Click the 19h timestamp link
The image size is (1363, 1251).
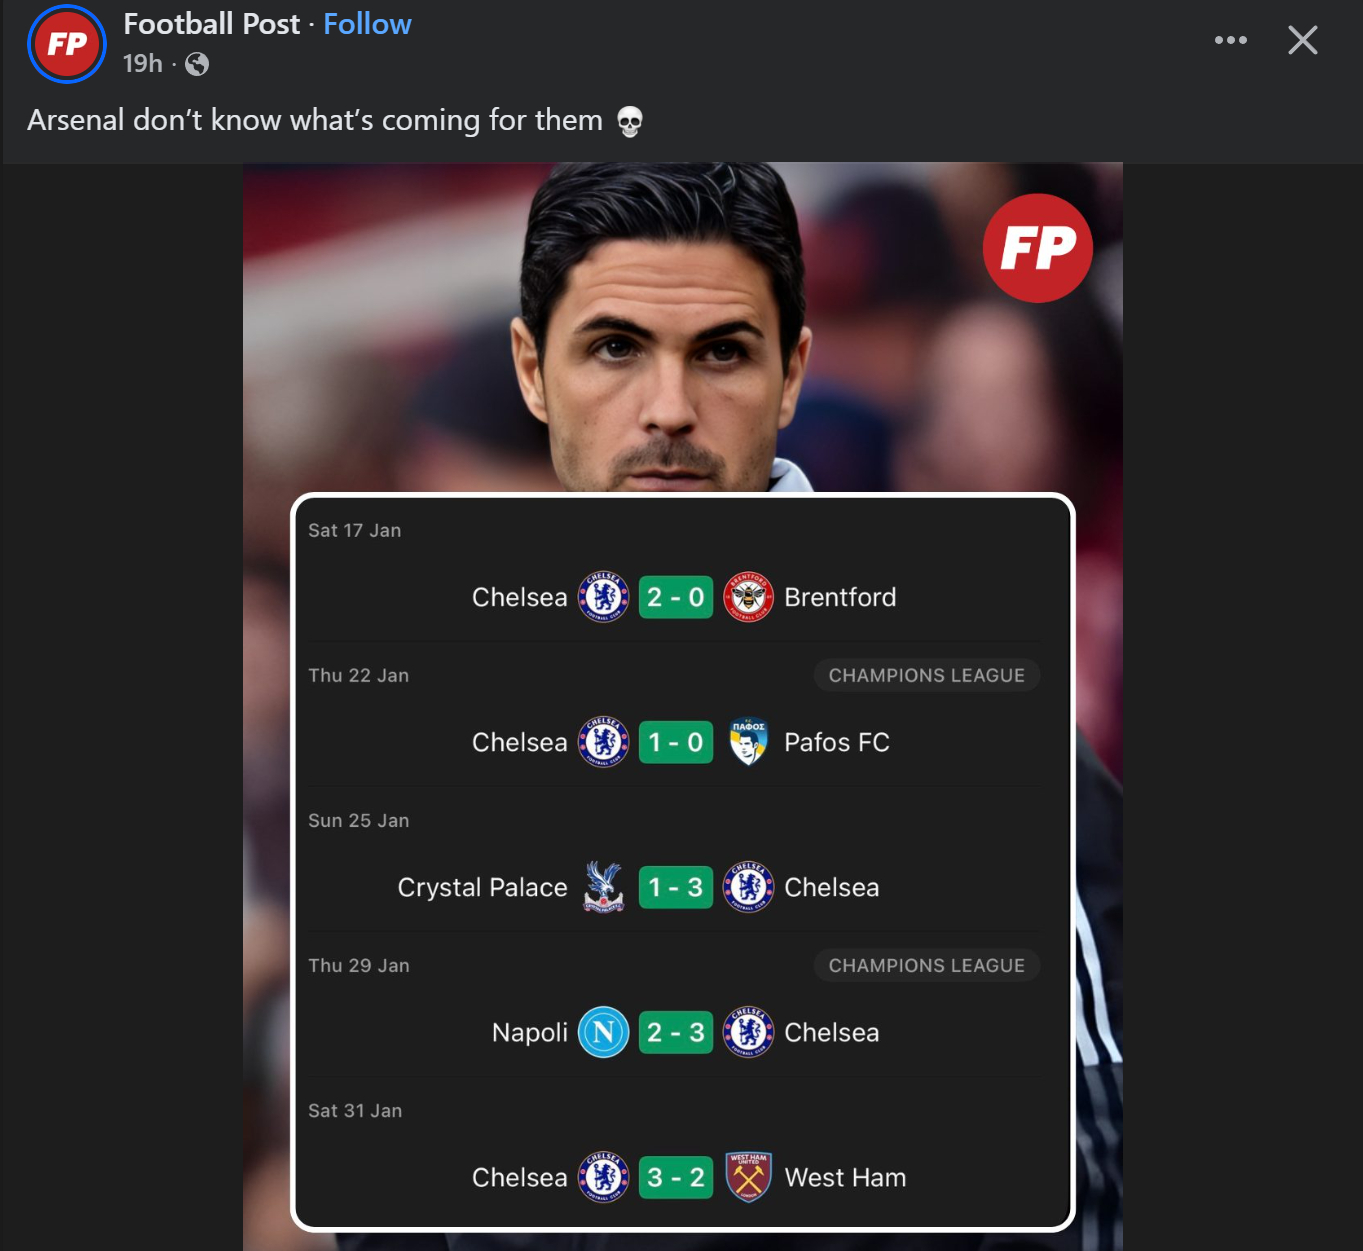click(x=142, y=64)
